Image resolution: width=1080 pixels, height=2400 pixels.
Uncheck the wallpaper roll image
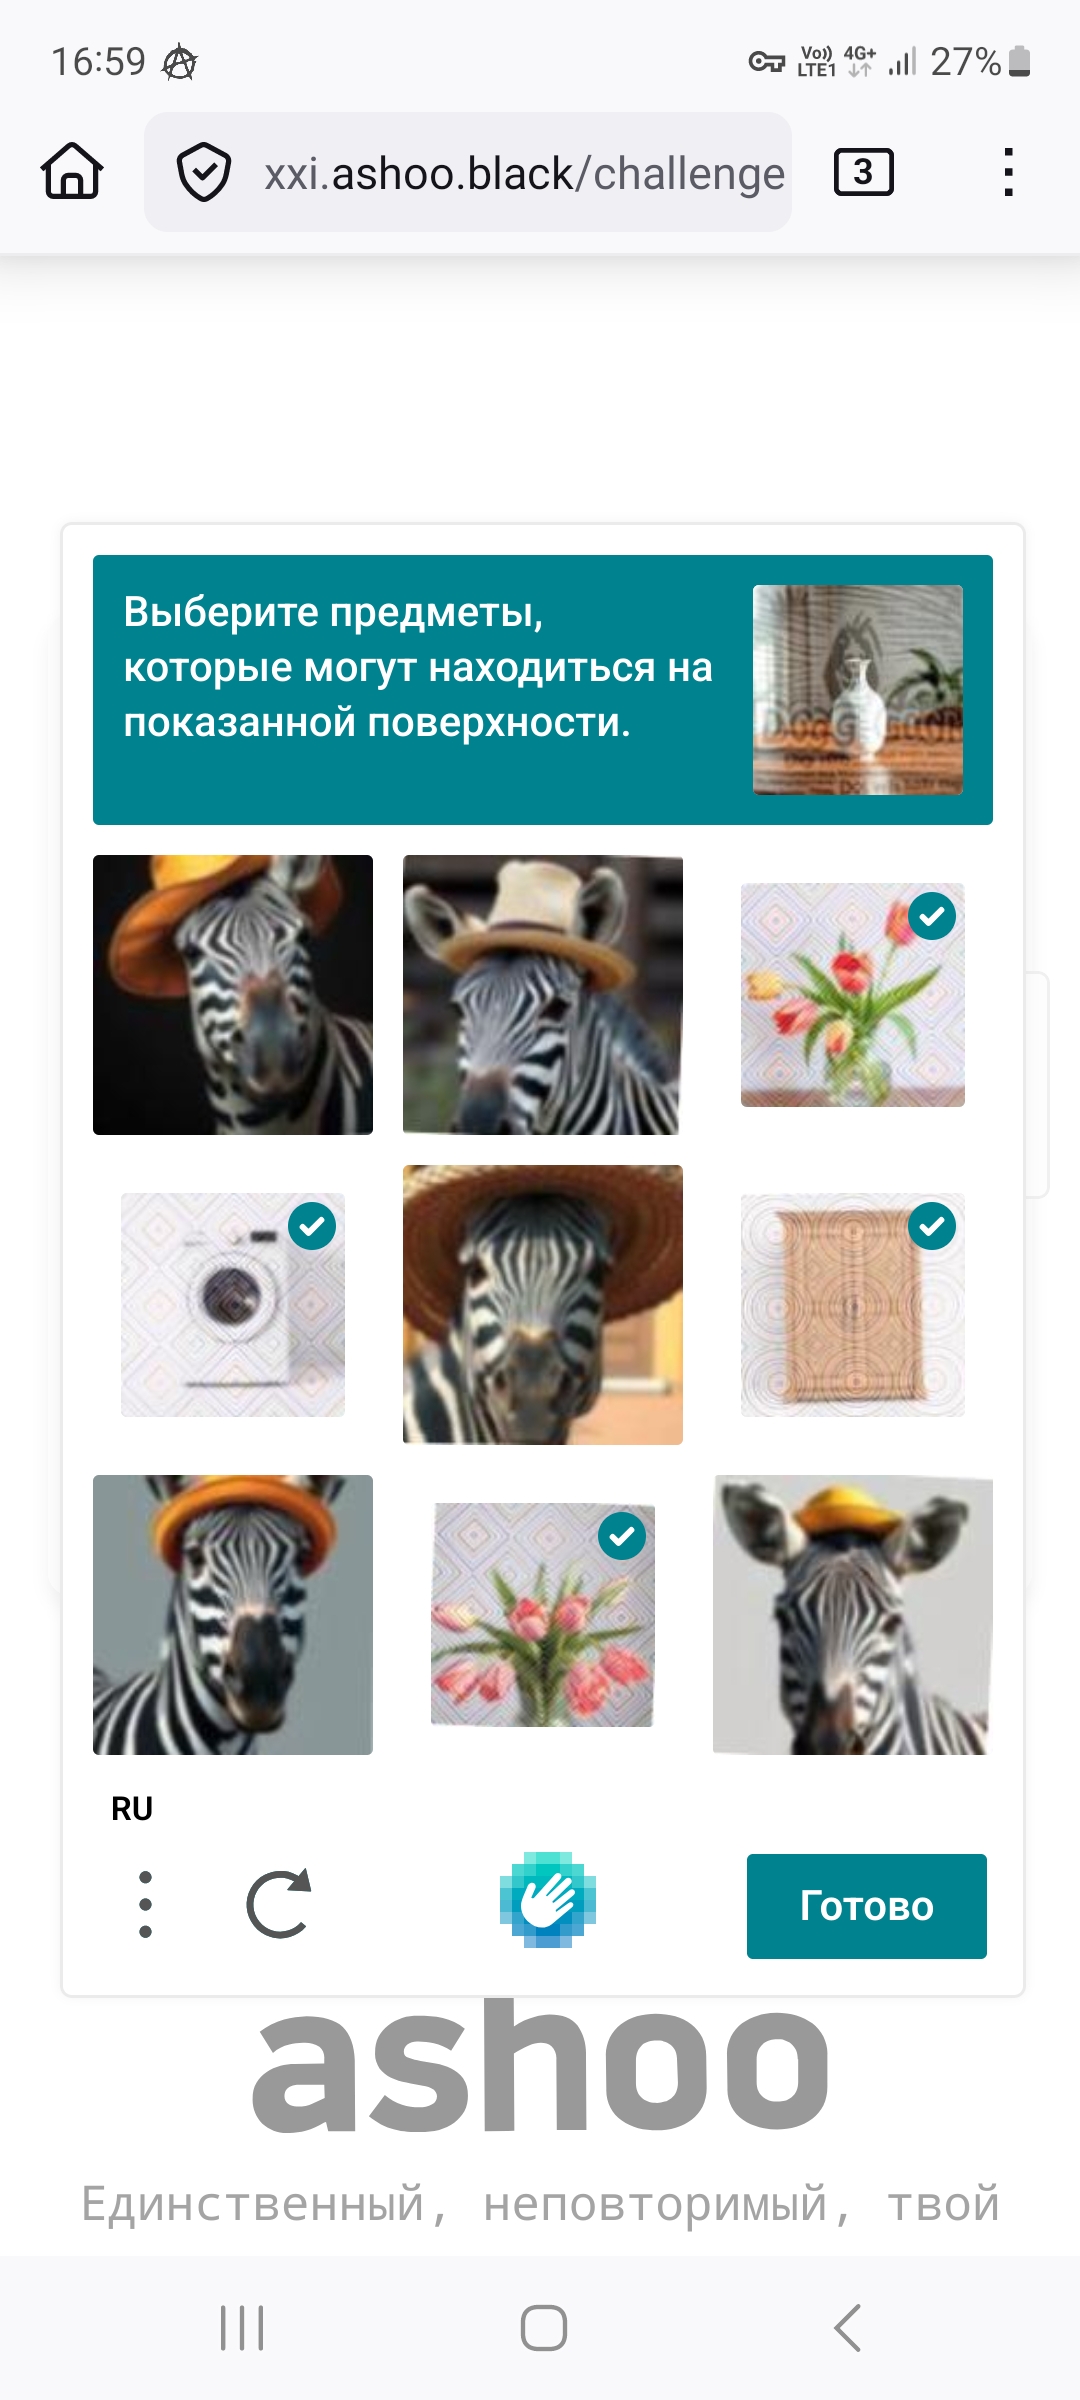pyautogui.click(x=853, y=1305)
